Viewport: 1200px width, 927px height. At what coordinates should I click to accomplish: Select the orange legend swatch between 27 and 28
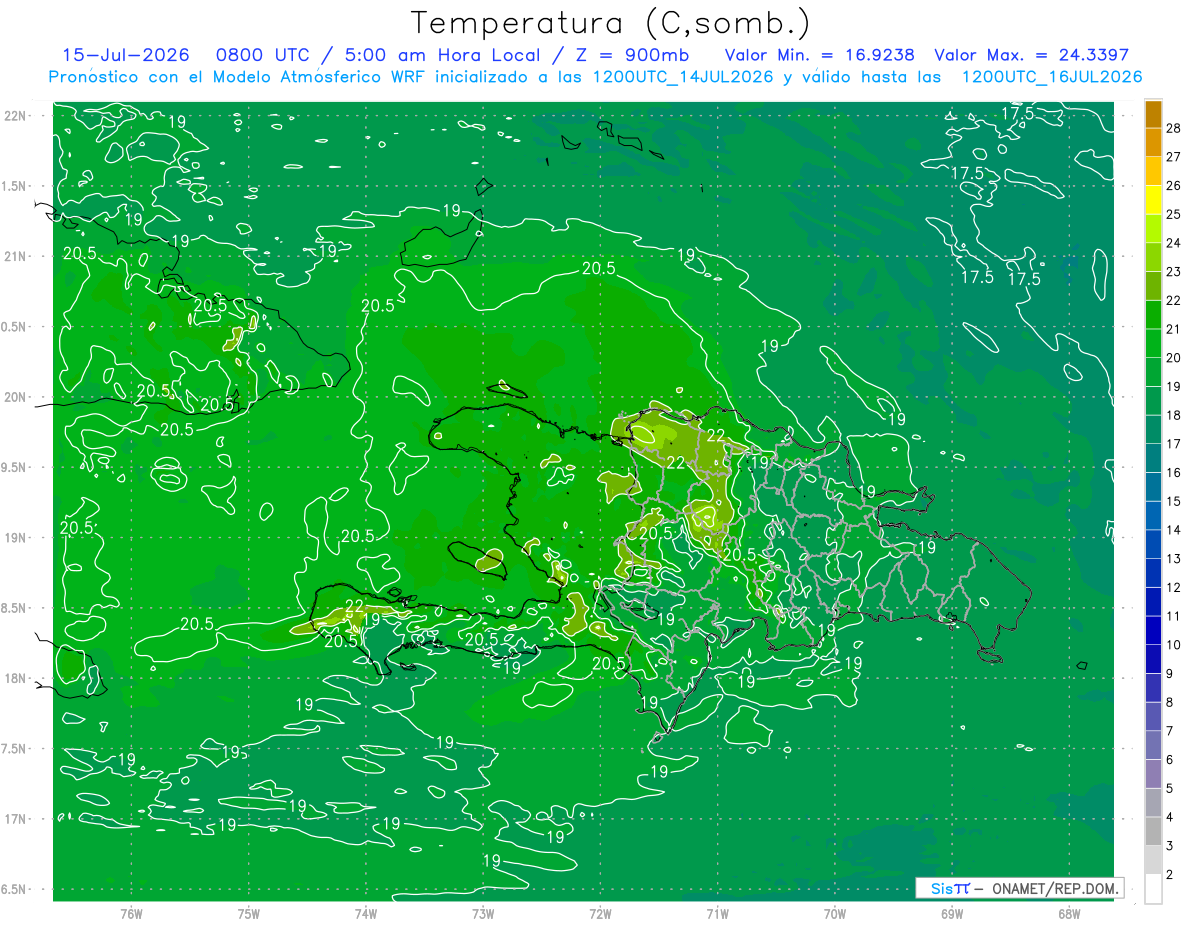(x=1153, y=143)
